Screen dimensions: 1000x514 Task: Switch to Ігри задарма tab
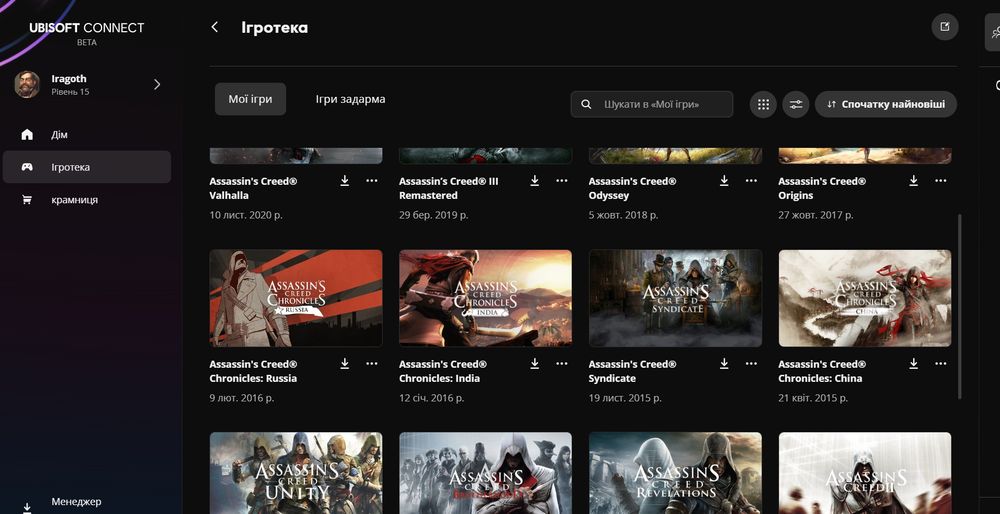point(350,99)
